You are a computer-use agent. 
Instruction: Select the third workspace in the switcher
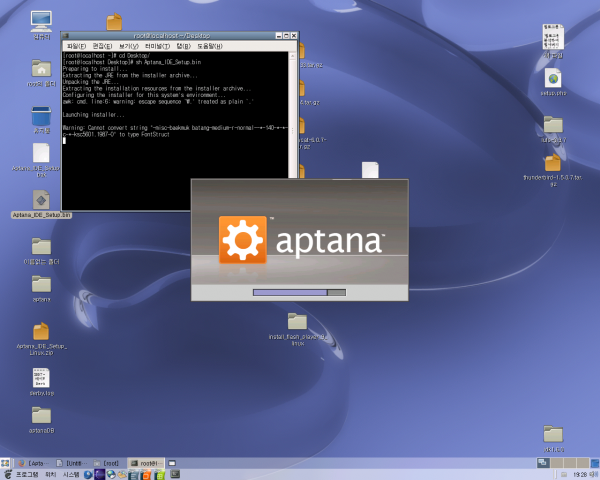coord(570,463)
